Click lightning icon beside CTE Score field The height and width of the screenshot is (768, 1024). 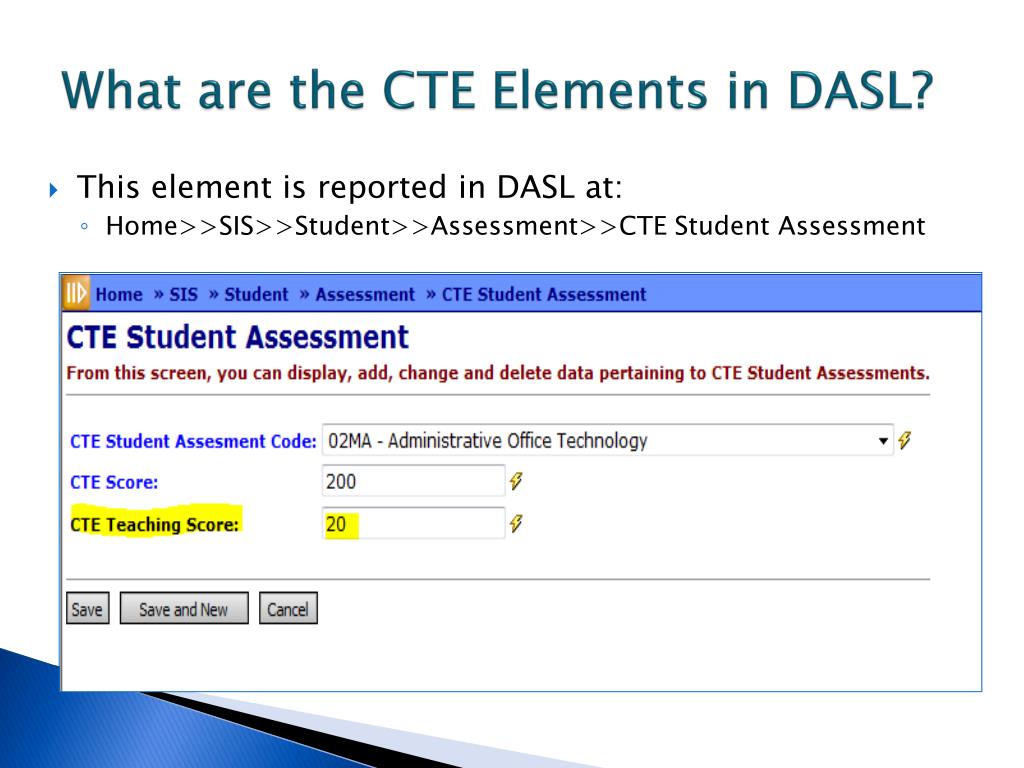coord(516,481)
